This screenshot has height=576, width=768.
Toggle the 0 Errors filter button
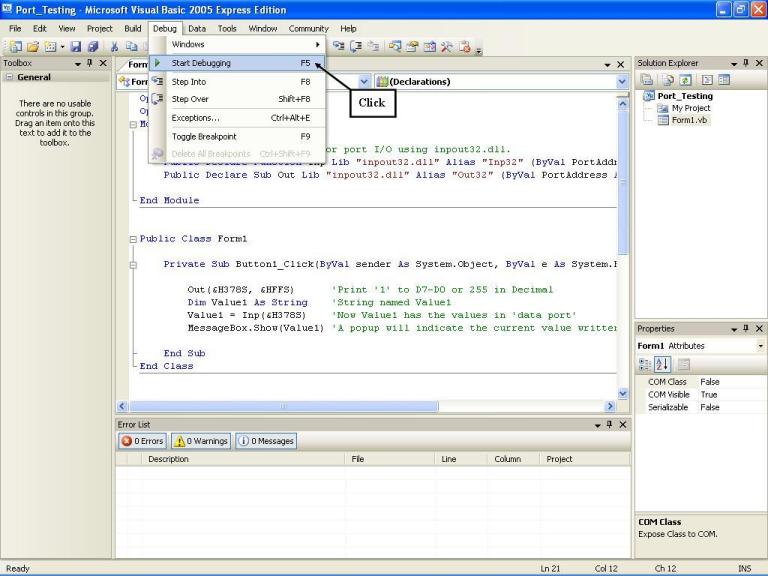(143, 441)
